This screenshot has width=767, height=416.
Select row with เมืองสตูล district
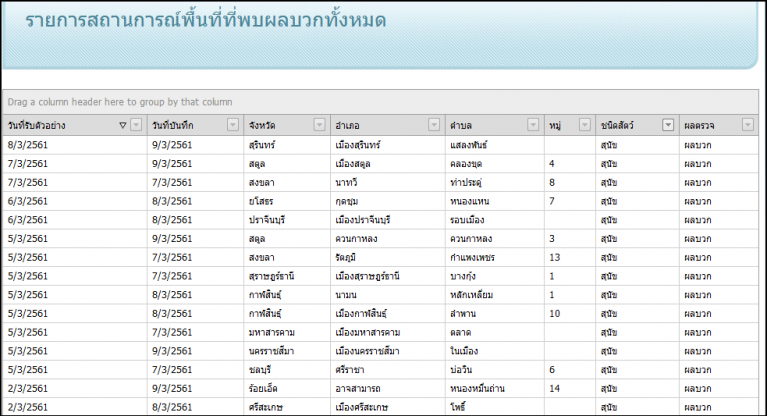(359, 163)
